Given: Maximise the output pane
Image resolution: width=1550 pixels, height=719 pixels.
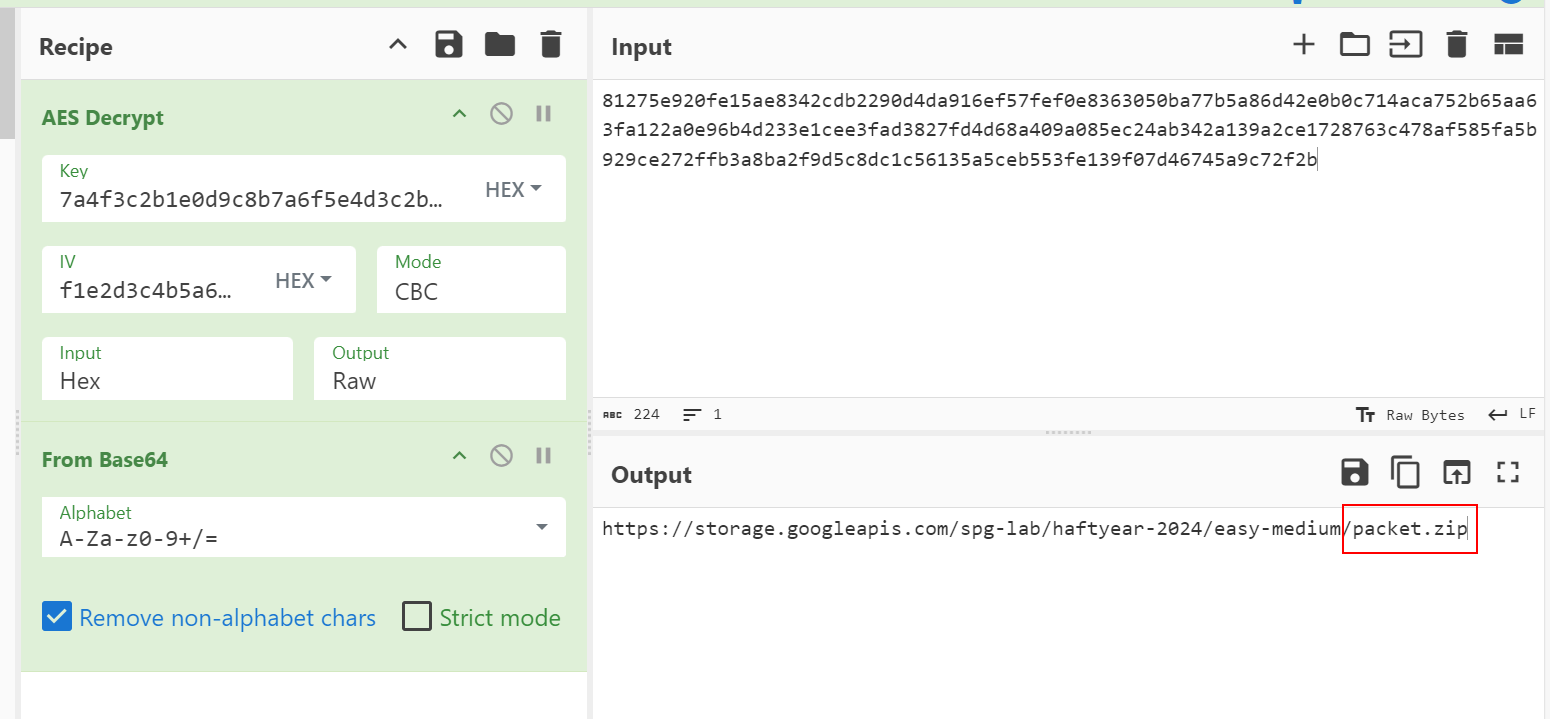Looking at the screenshot, I should click(1507, 473).
